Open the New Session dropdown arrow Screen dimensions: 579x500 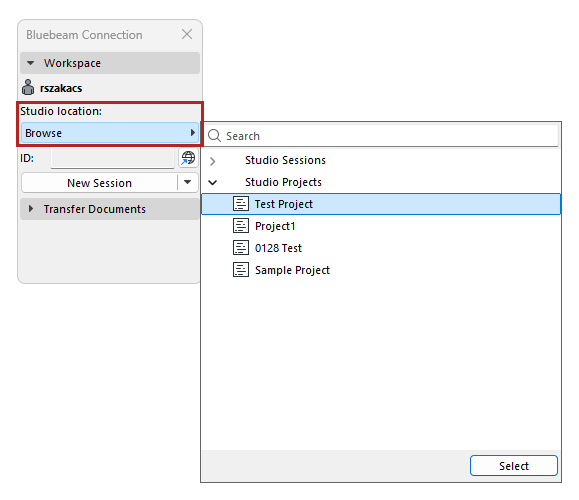tap(188, 182)
